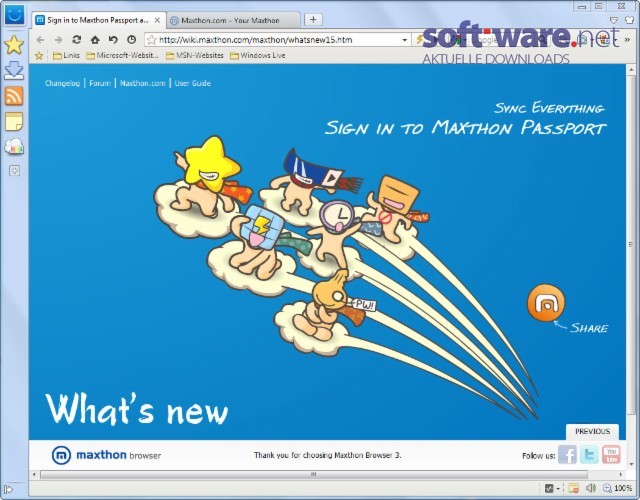Open the Twitter follow icon

tap(589, 455)
